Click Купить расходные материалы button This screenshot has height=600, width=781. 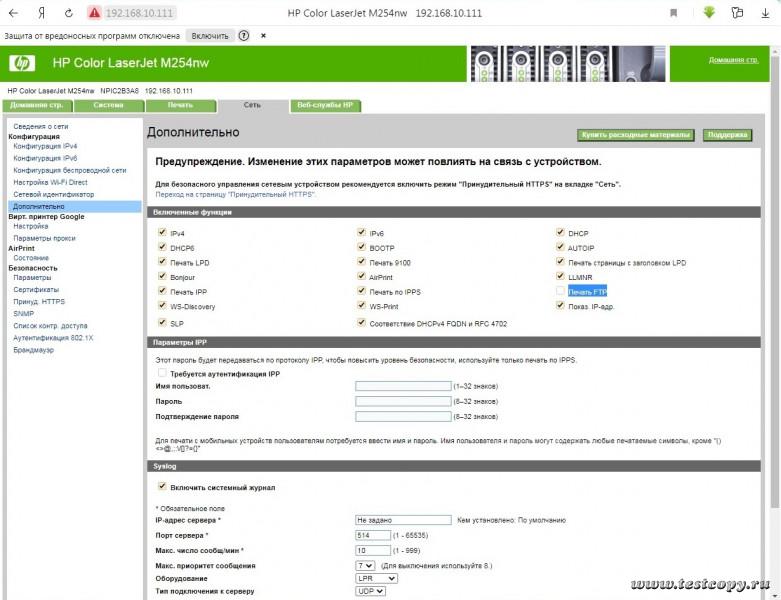point(636,135)
